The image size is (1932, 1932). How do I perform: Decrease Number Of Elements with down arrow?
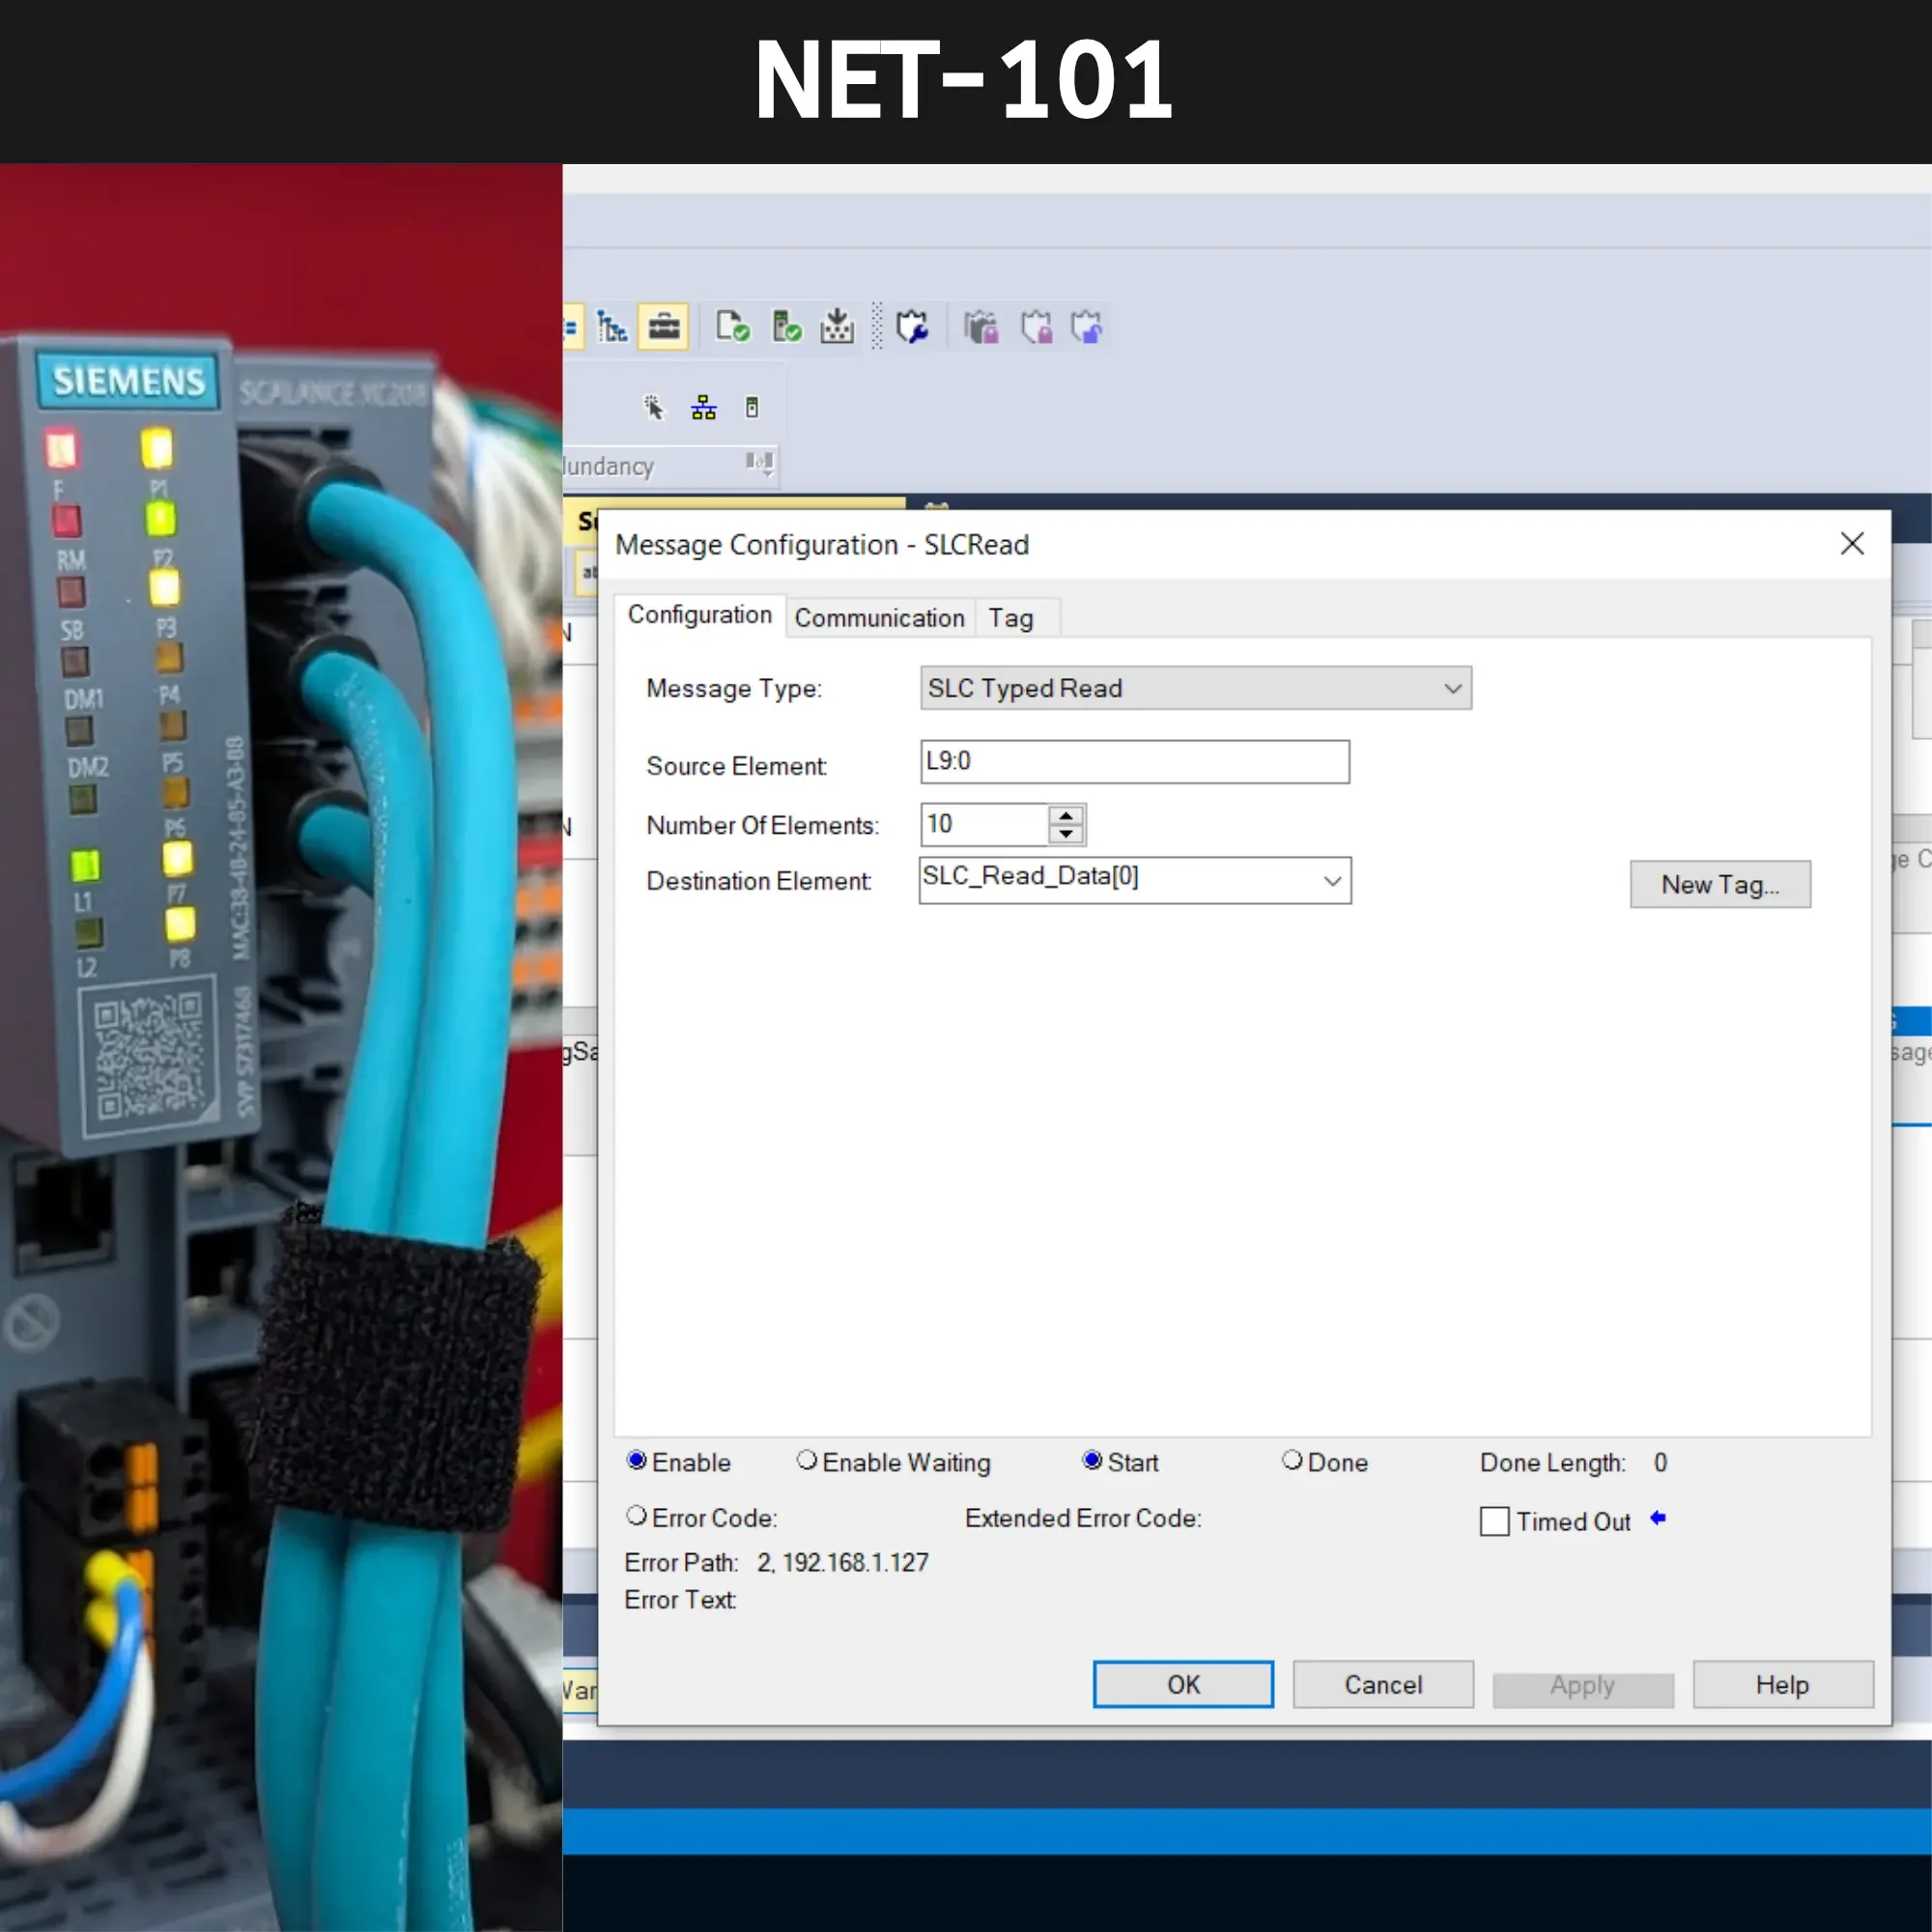coord(1066,834)
